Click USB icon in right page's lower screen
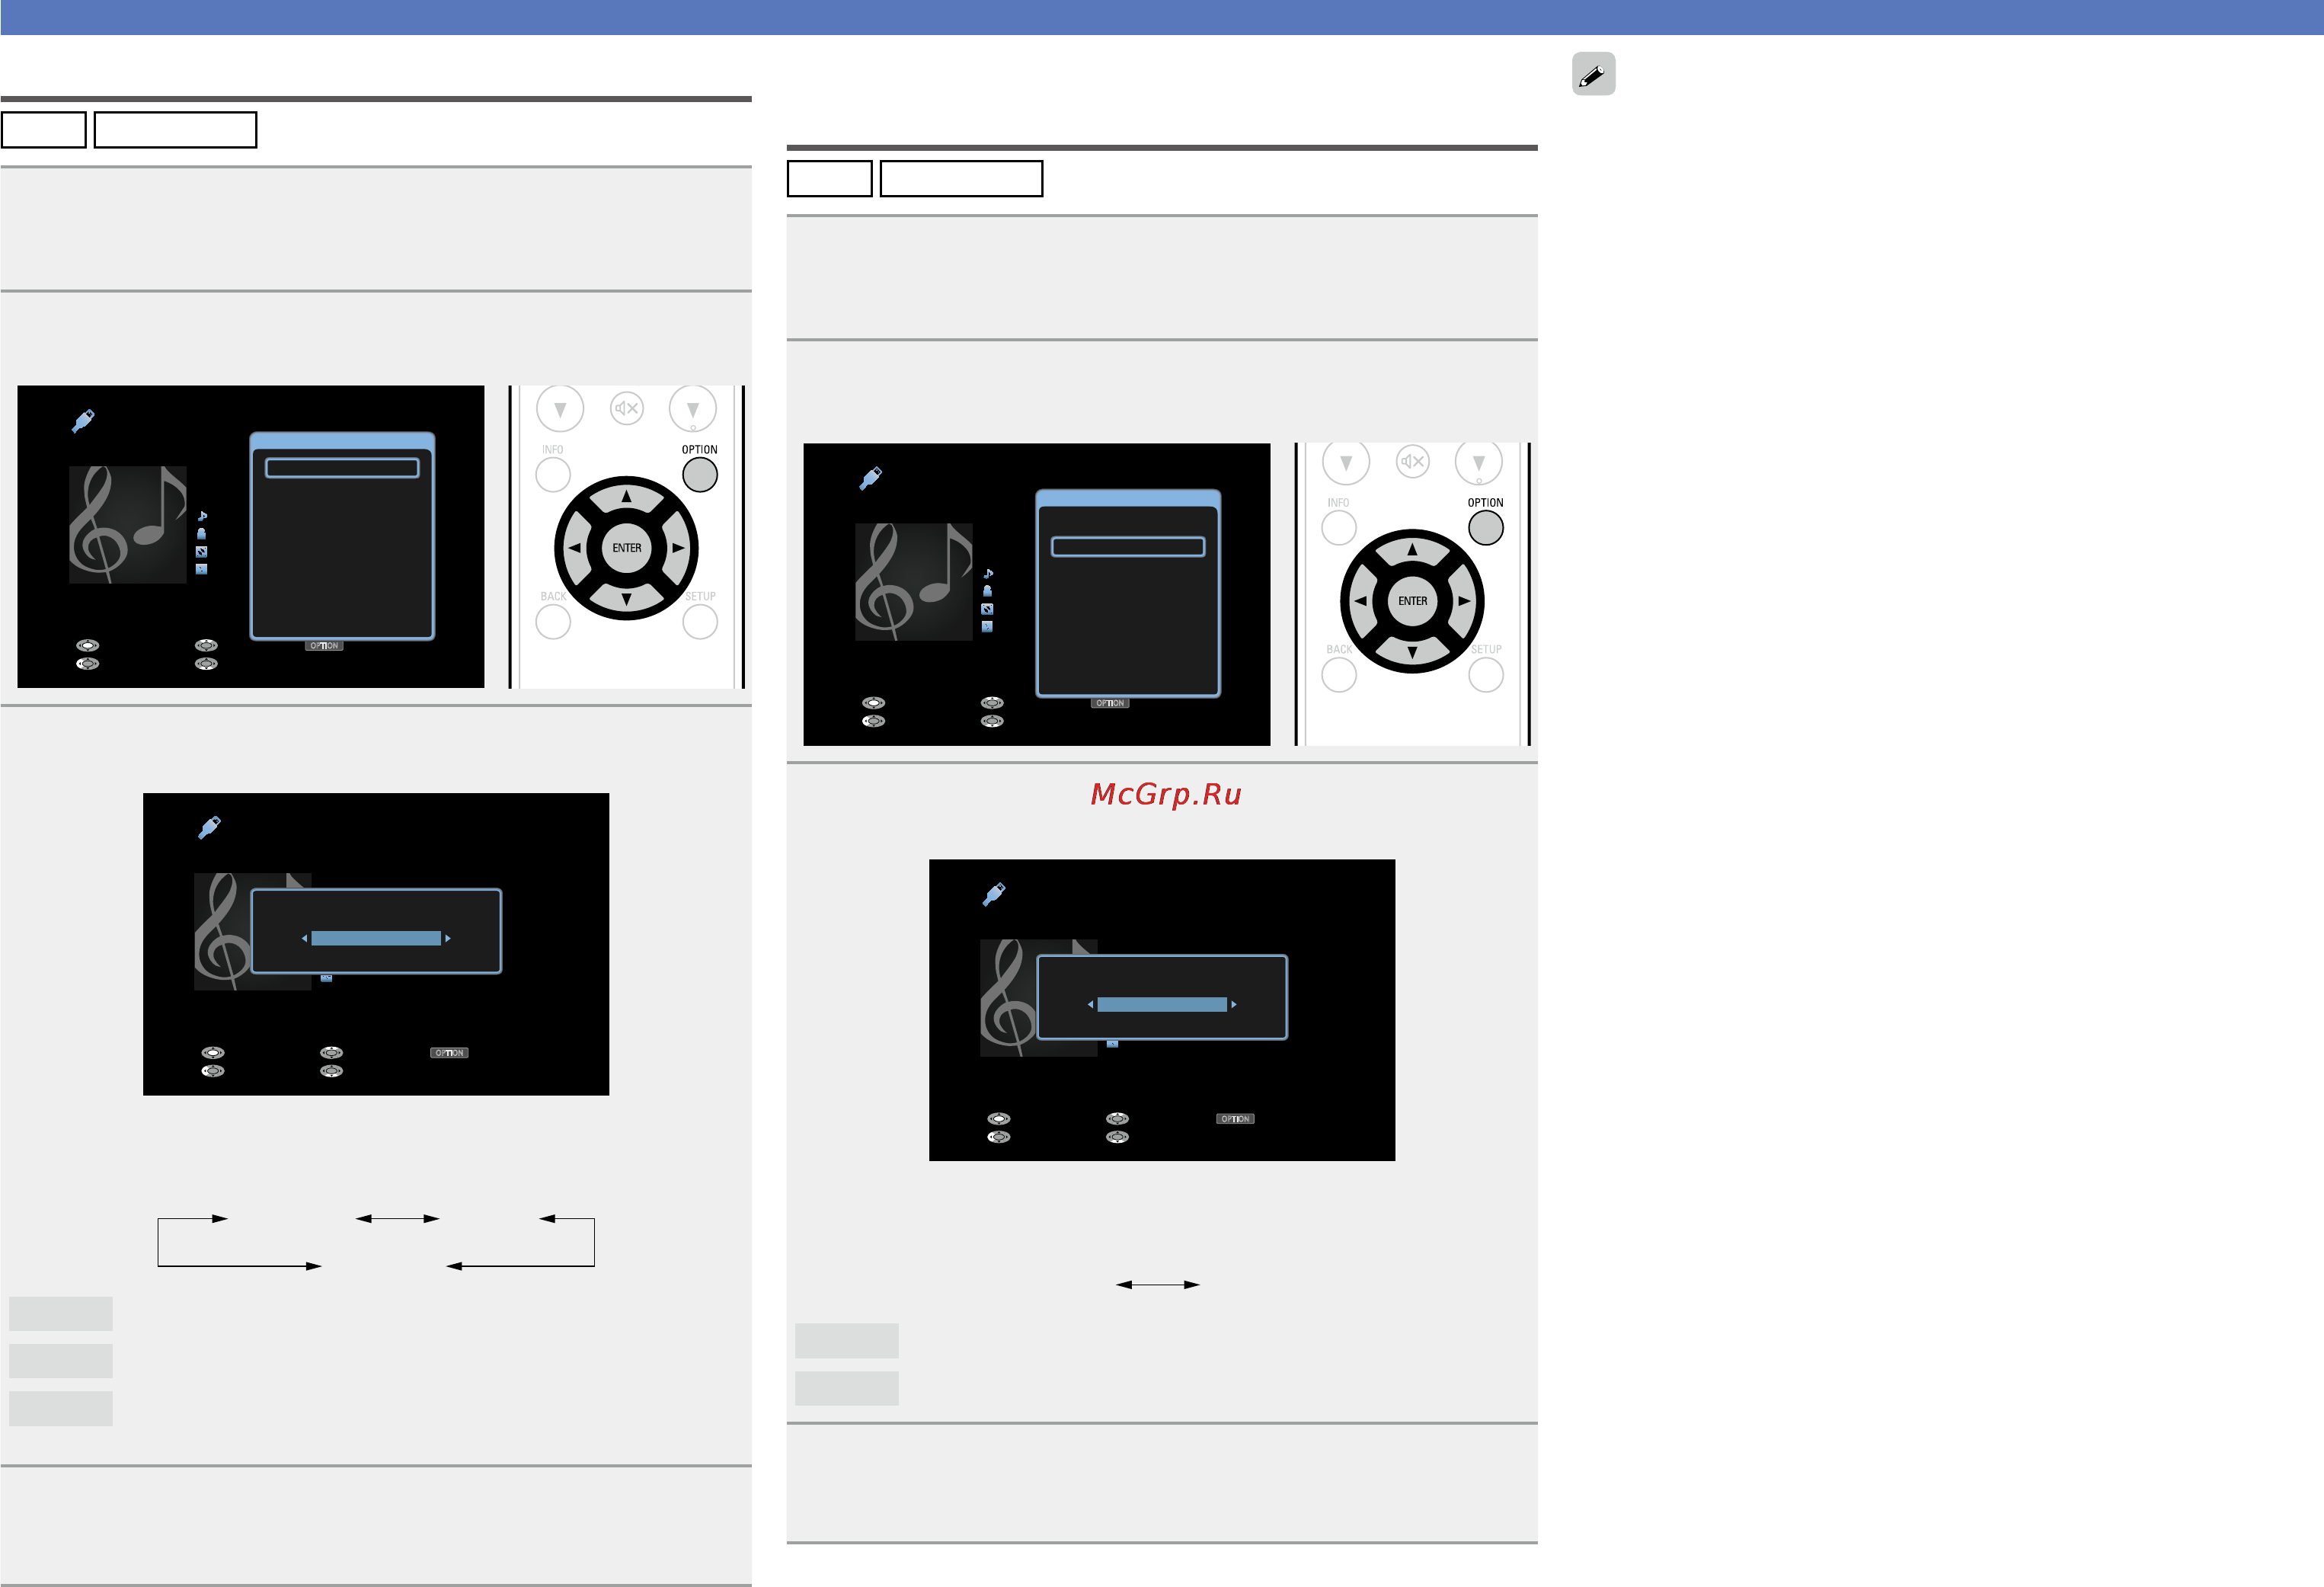 (x=994, y=894)
